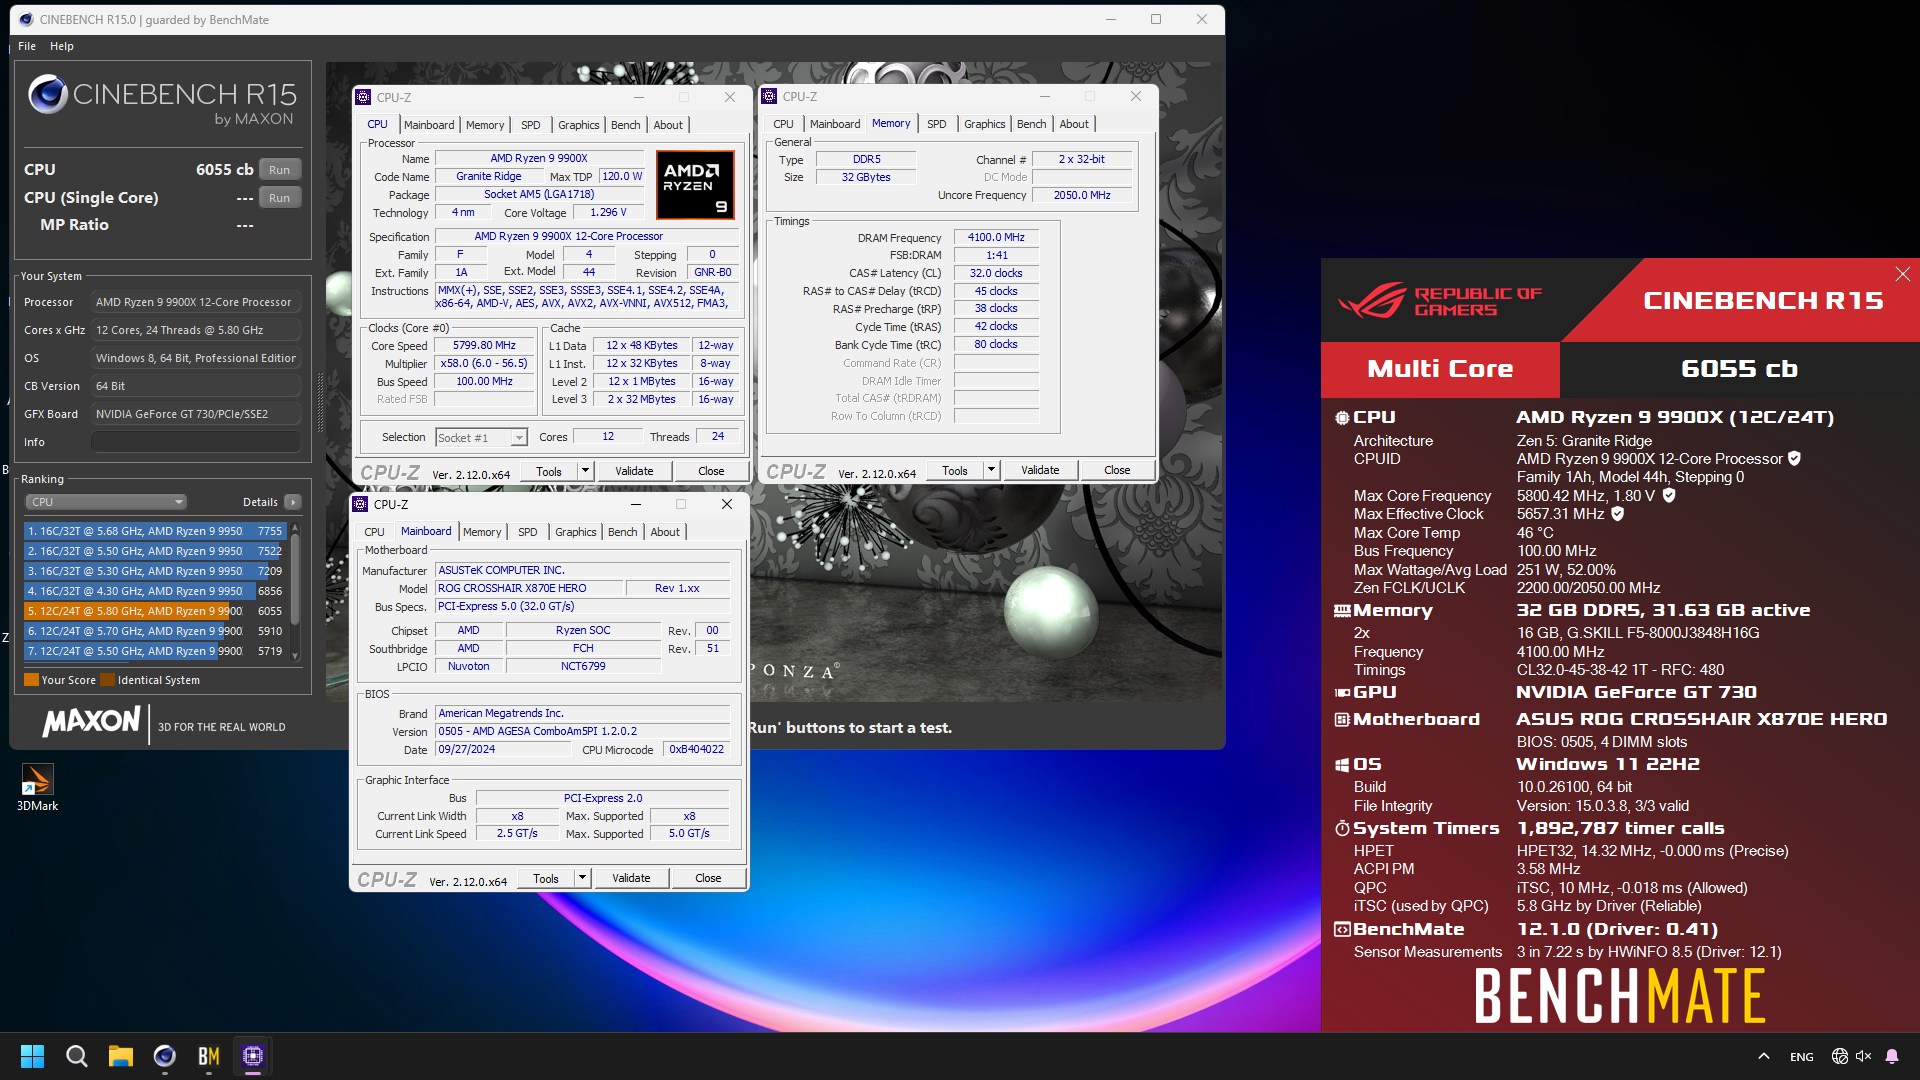Open the Cinebench File menu
This screenshot has width=1920, height=1080.
point(27,46)
